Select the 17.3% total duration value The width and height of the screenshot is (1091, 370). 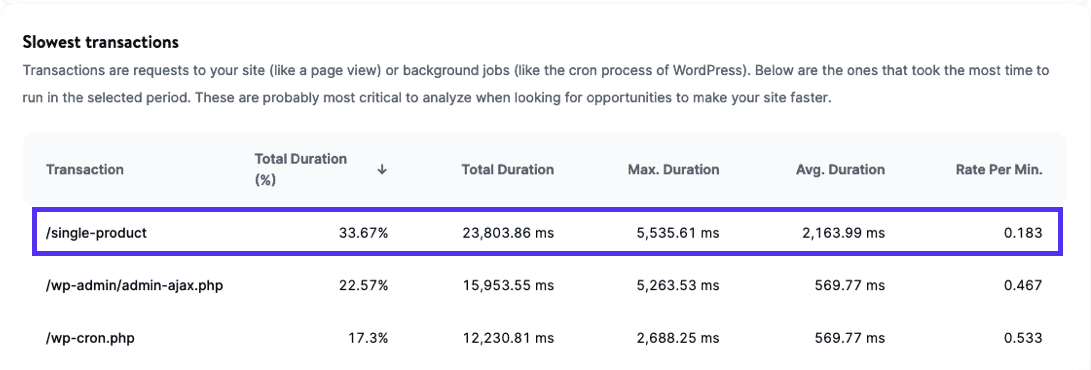(368, 339)
